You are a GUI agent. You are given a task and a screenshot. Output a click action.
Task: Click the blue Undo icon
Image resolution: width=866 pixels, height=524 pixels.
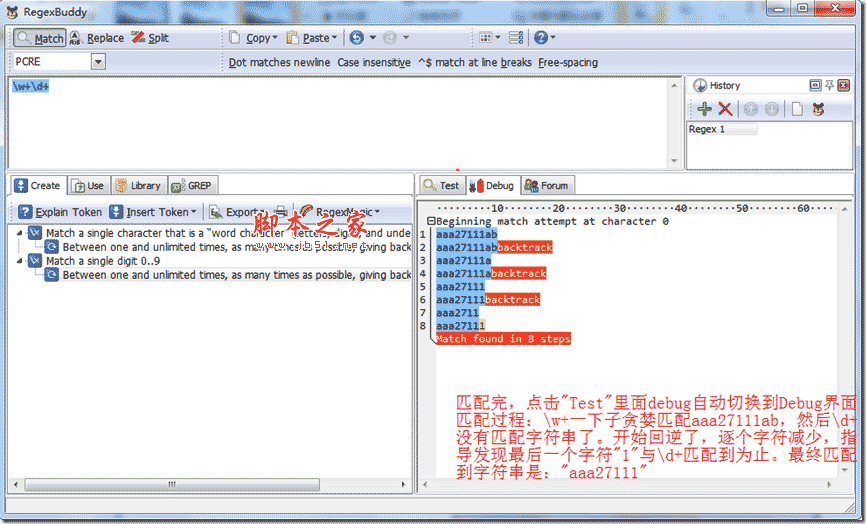(357, 38)
